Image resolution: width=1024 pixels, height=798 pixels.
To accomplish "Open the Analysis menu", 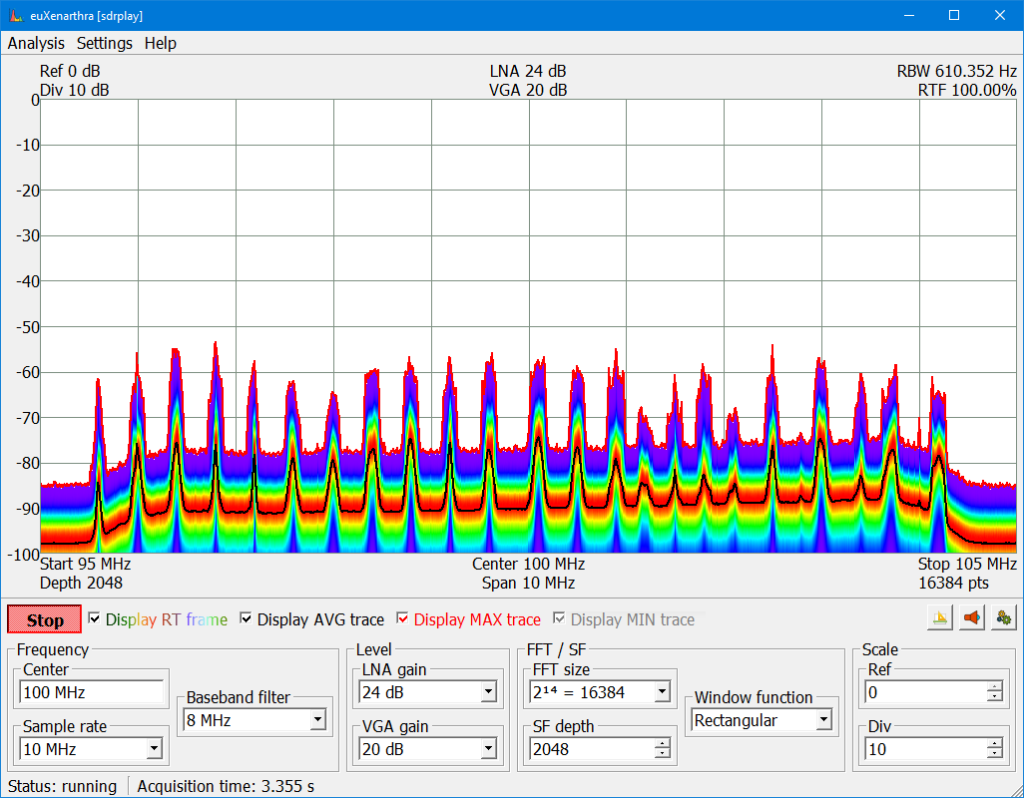I will click(x=36, y=43).
